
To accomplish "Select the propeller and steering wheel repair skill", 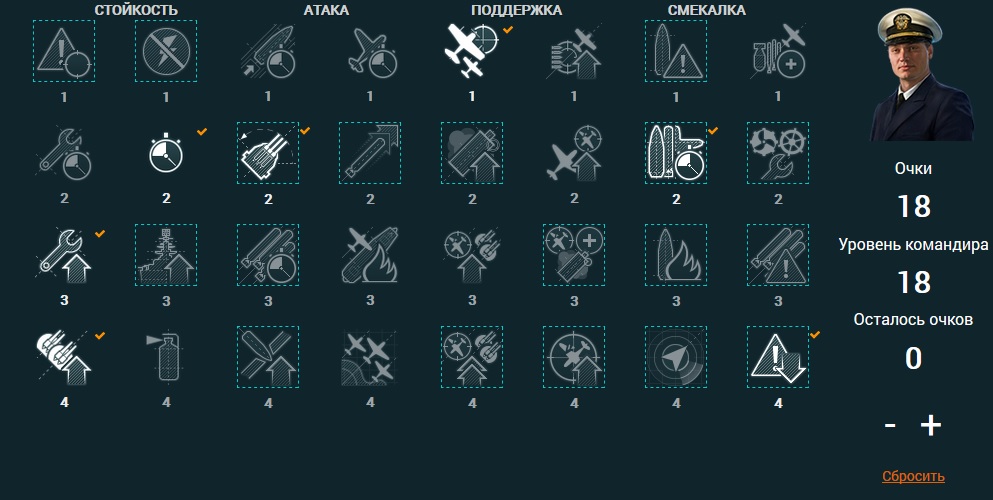I will [x=778, y=153].
